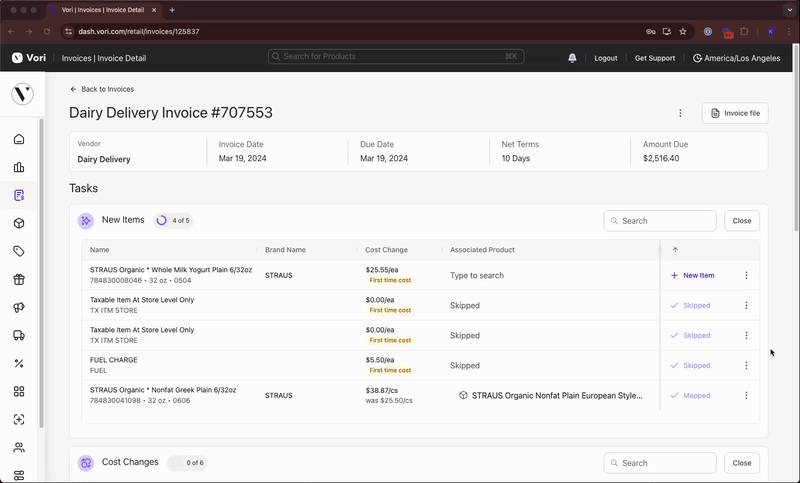Image resolution: width=800 pixels, height=483 pixels.
Task: Click the New Items 4 of 5 progress indicator
Action: coord(173,221)
